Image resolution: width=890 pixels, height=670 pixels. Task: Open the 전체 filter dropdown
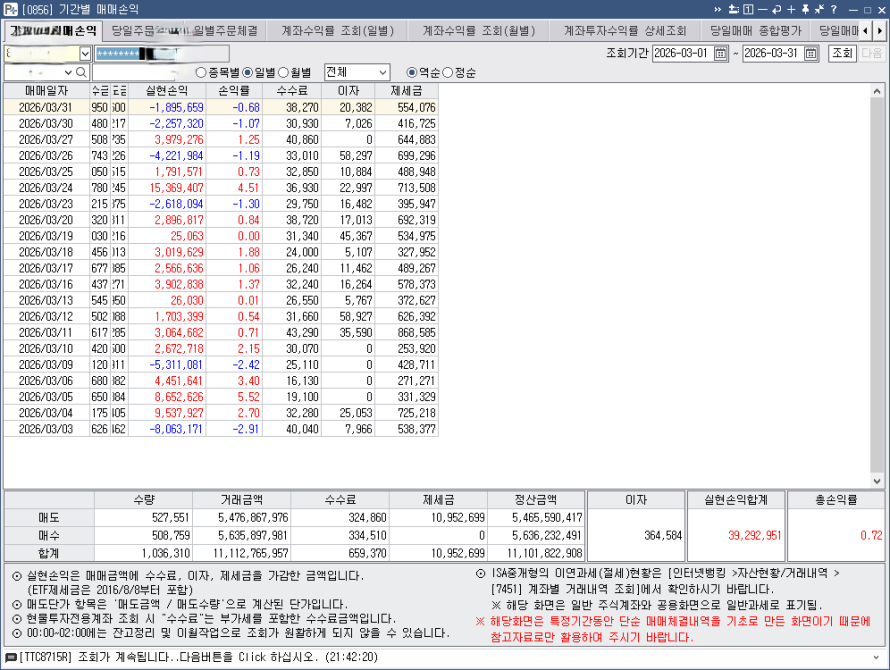(x=382, y=74)
